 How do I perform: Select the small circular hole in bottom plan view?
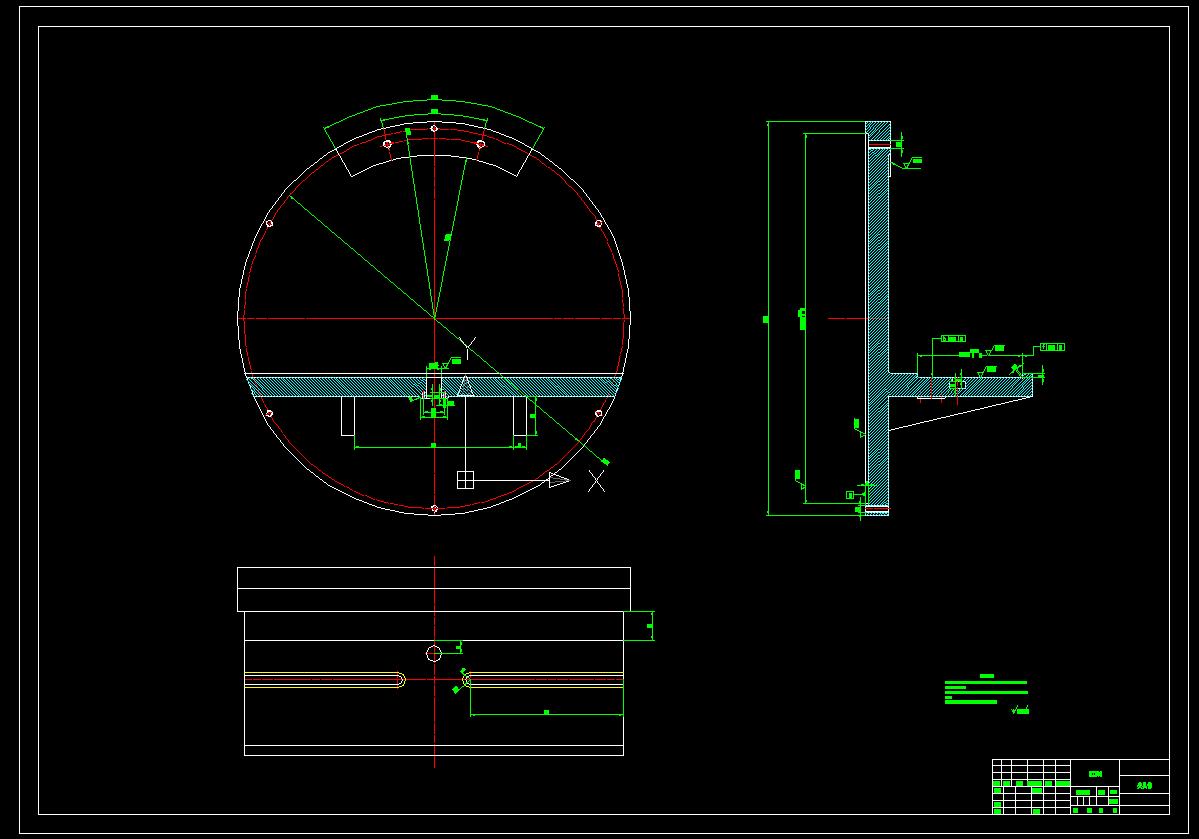(x=434, y=653)
